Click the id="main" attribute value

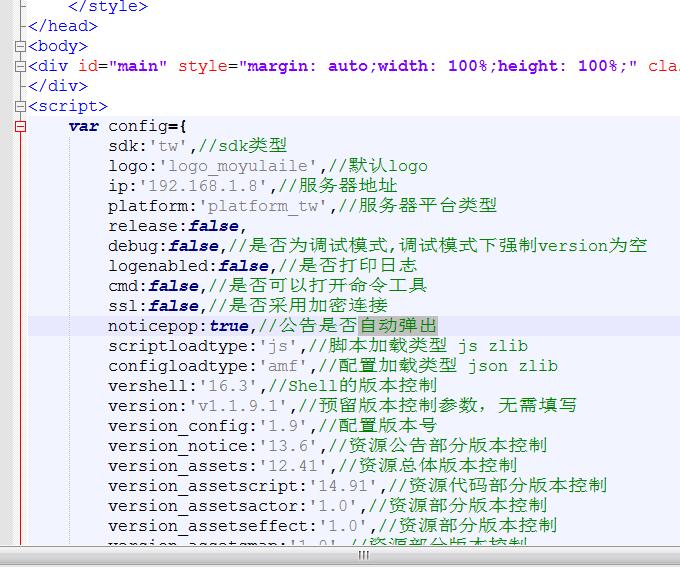point(137,66)
